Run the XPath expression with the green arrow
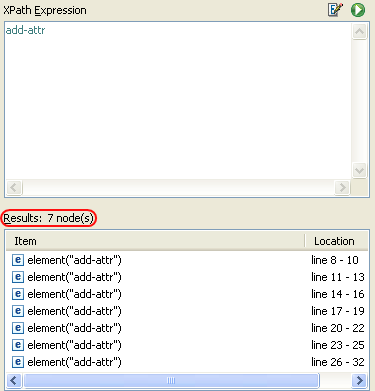The image size is (375, 391). click(358, 10)
